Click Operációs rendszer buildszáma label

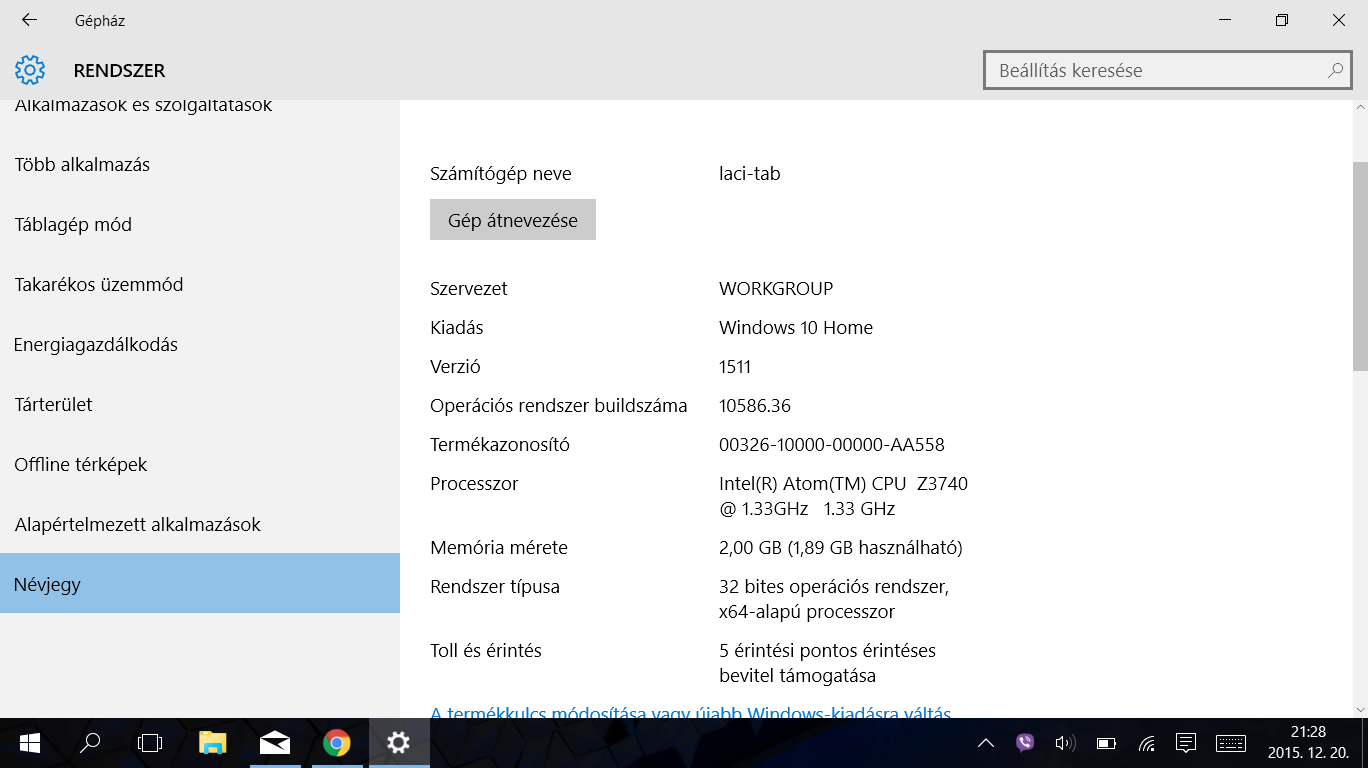point(559,406)
